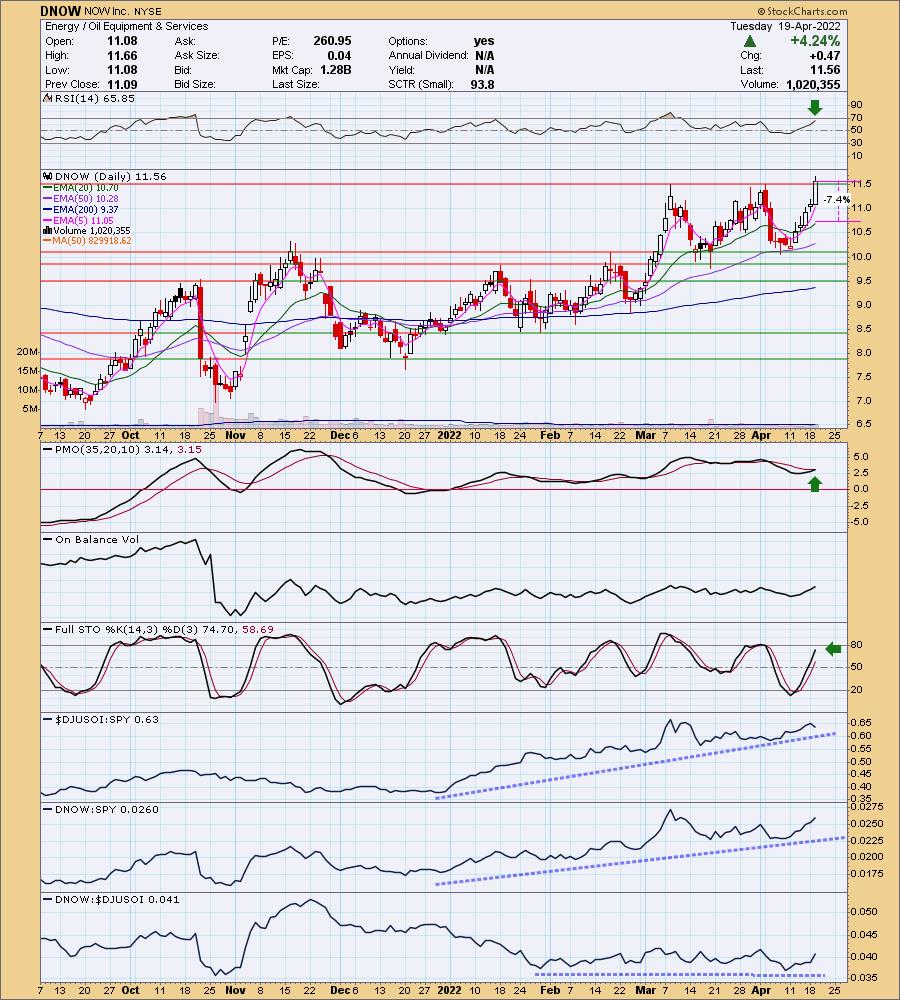Click the 11.5 price axis label
The image size is (900, 1000).
click(862, 184)
